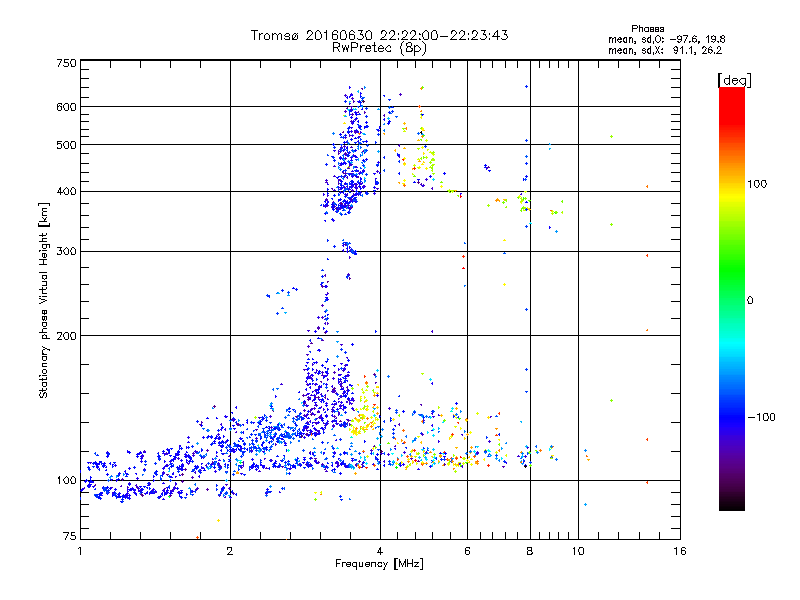Click the y-axis tick label '600'

66,107
